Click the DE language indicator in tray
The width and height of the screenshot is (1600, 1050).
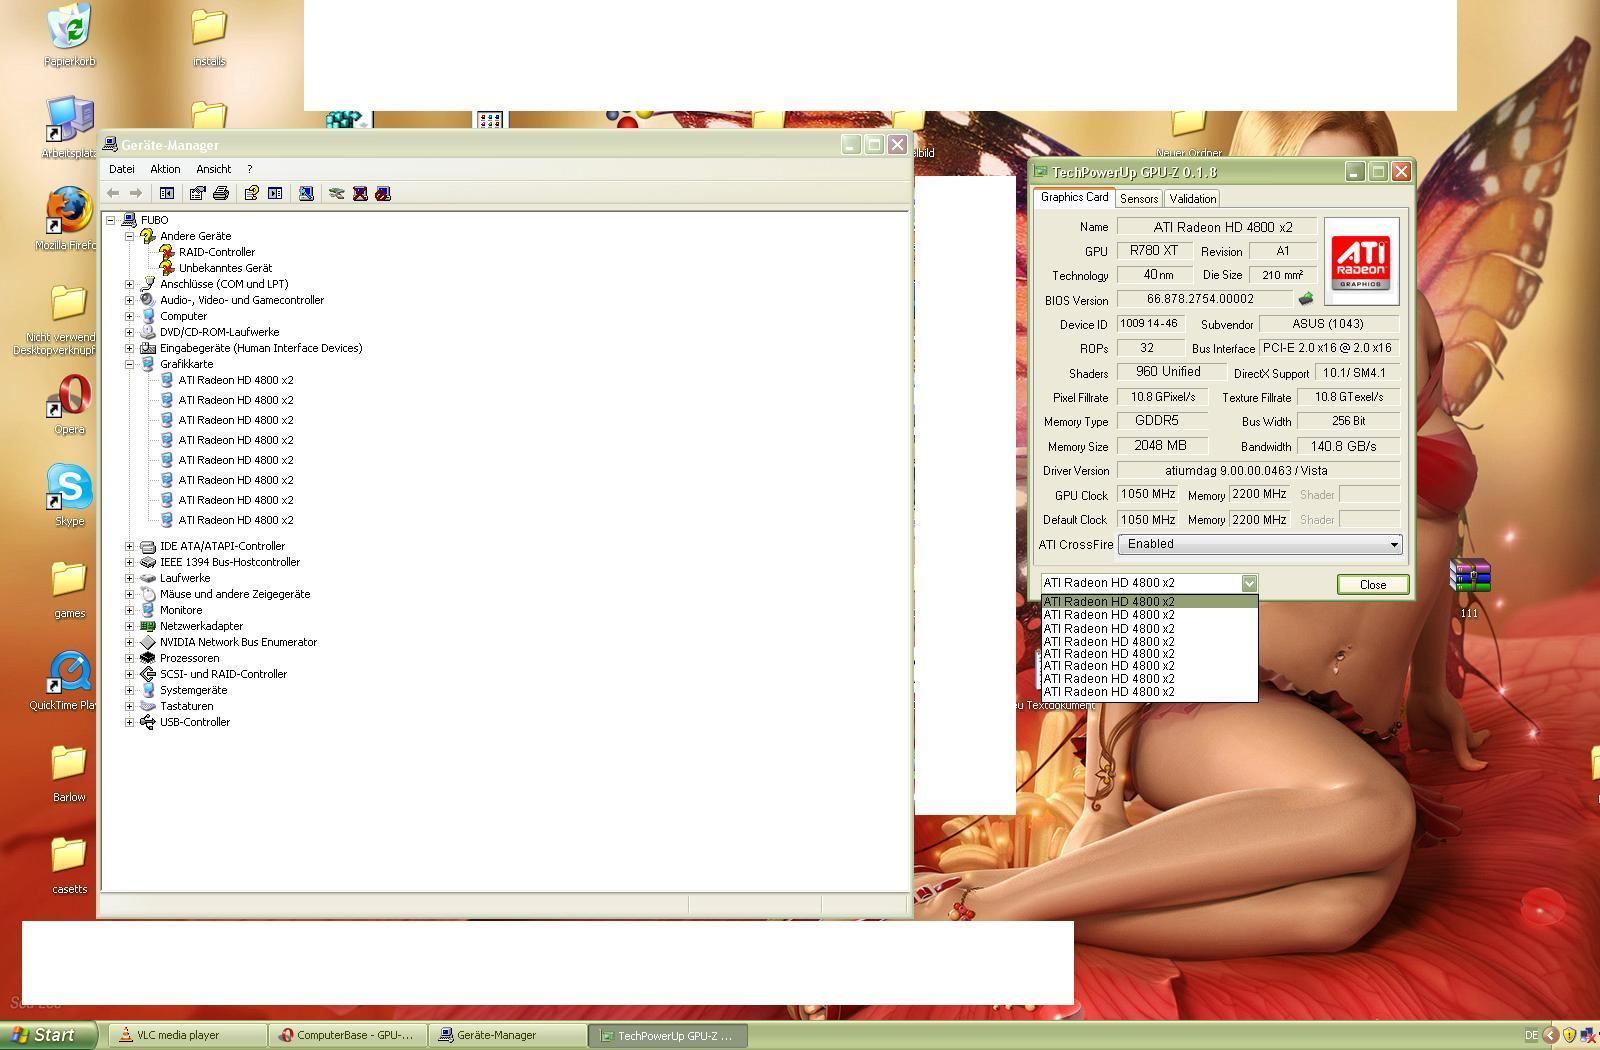coord(1532,1036)
